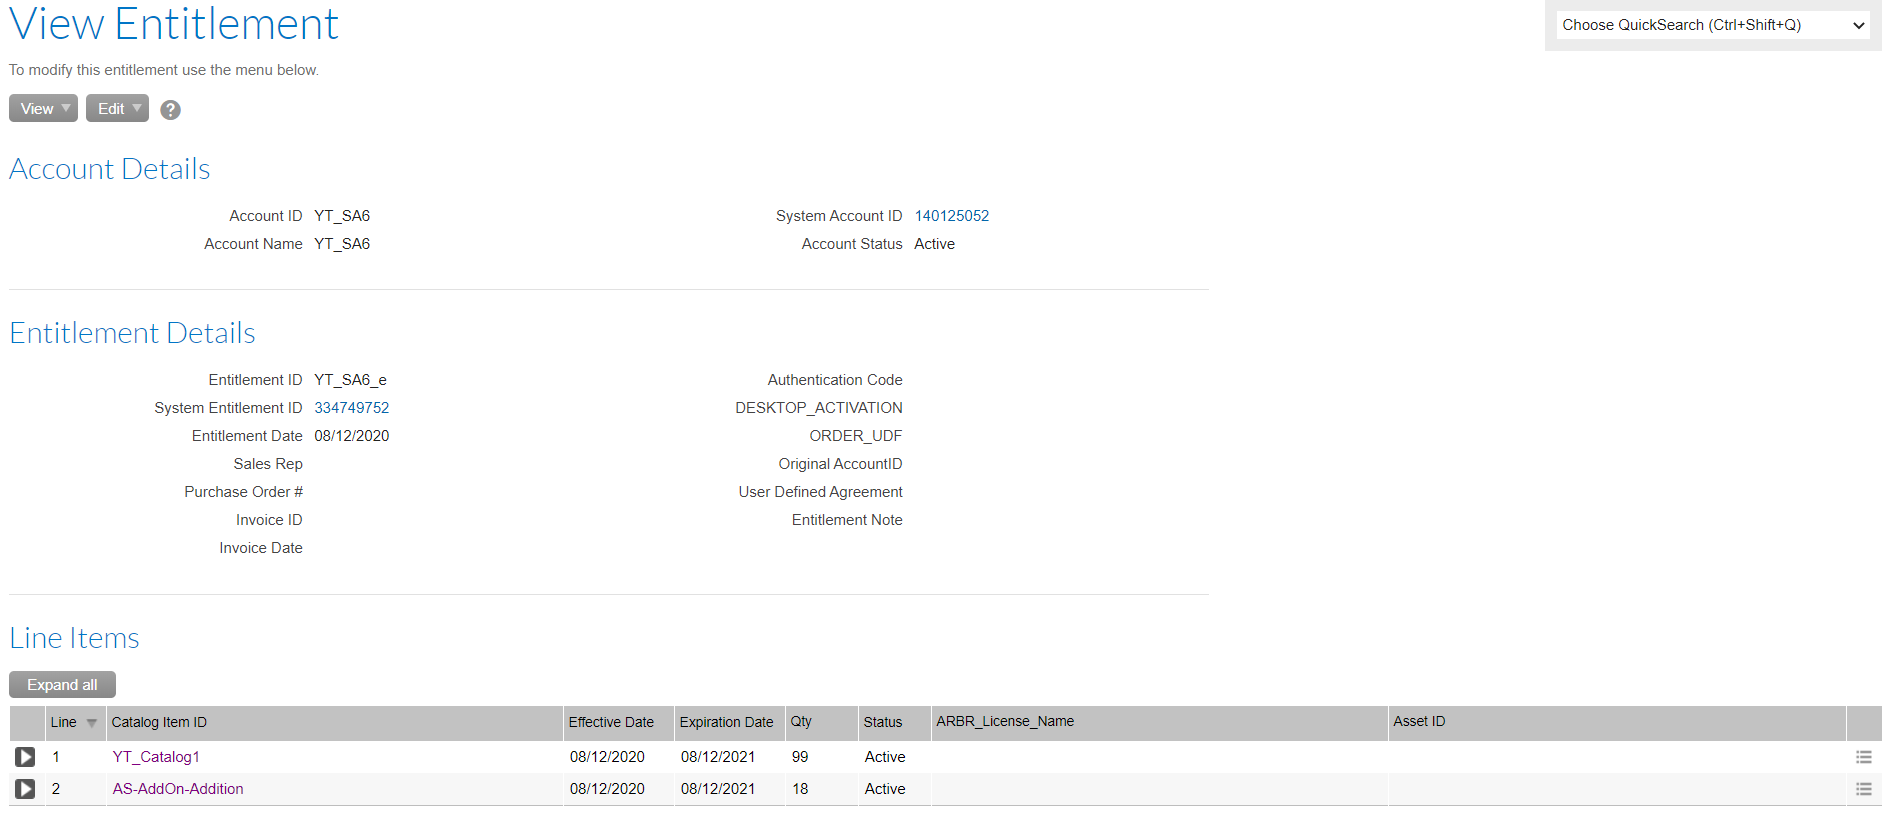Click the Catalog Item ID column header

(334, 722)
